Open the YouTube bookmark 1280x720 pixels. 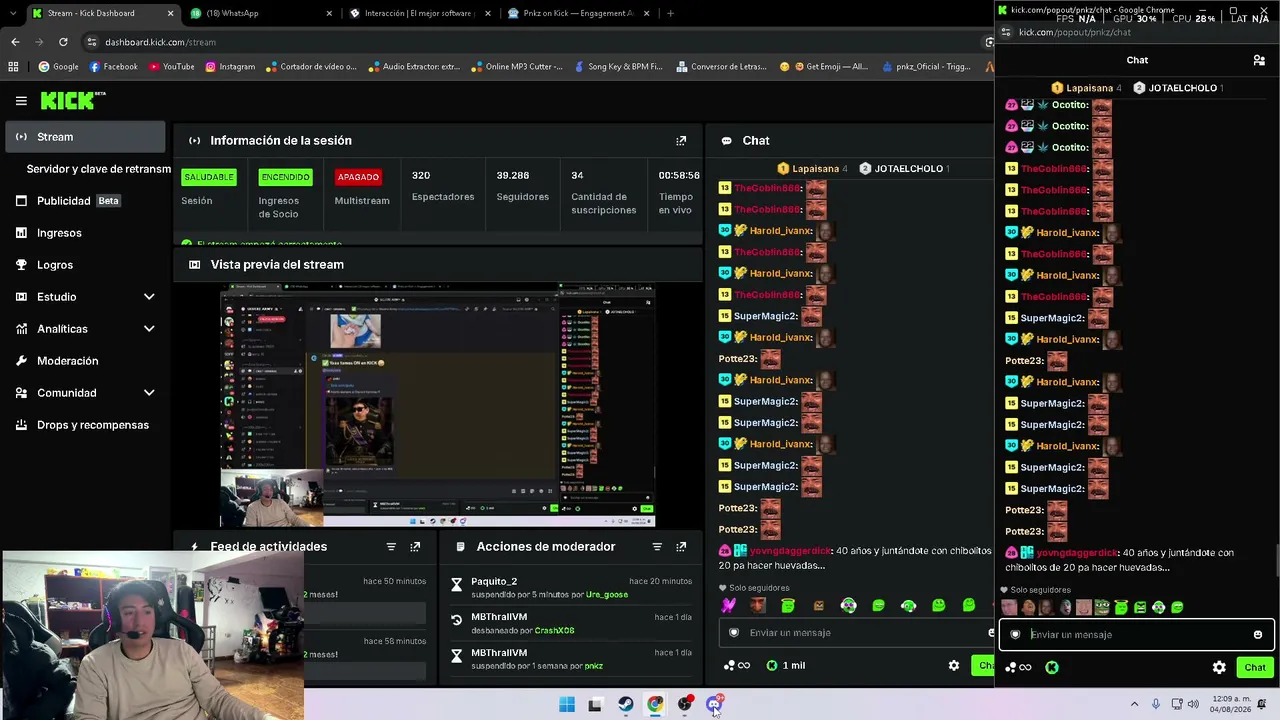tap(171, 67)
